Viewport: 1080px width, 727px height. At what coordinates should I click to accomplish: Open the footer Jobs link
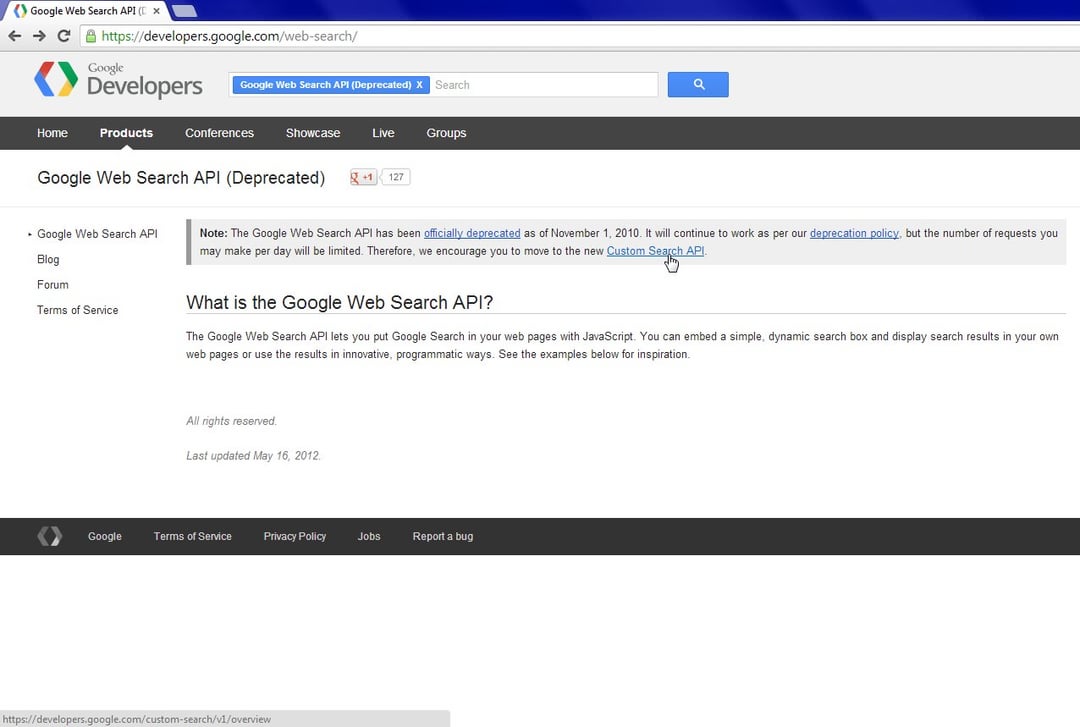pyautogui.click(x=368, y=536)
